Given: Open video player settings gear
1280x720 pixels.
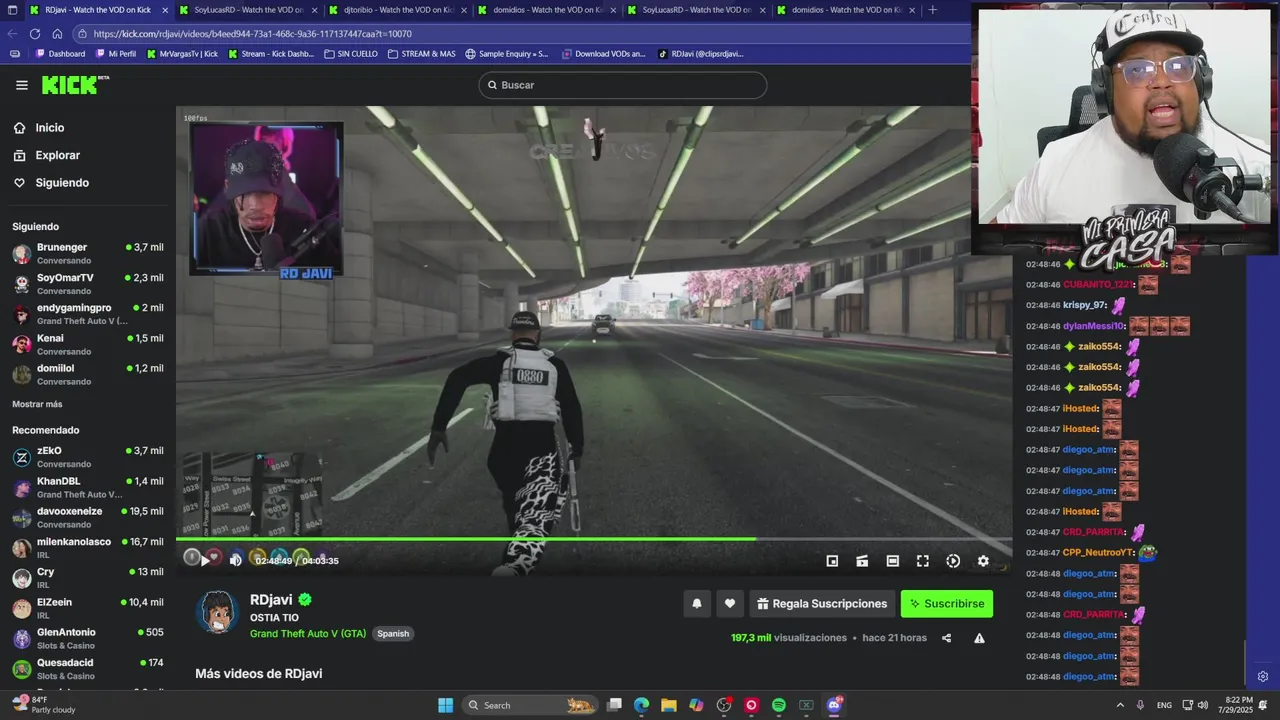Looking at the screenshot, I should [x=983, y=561].
